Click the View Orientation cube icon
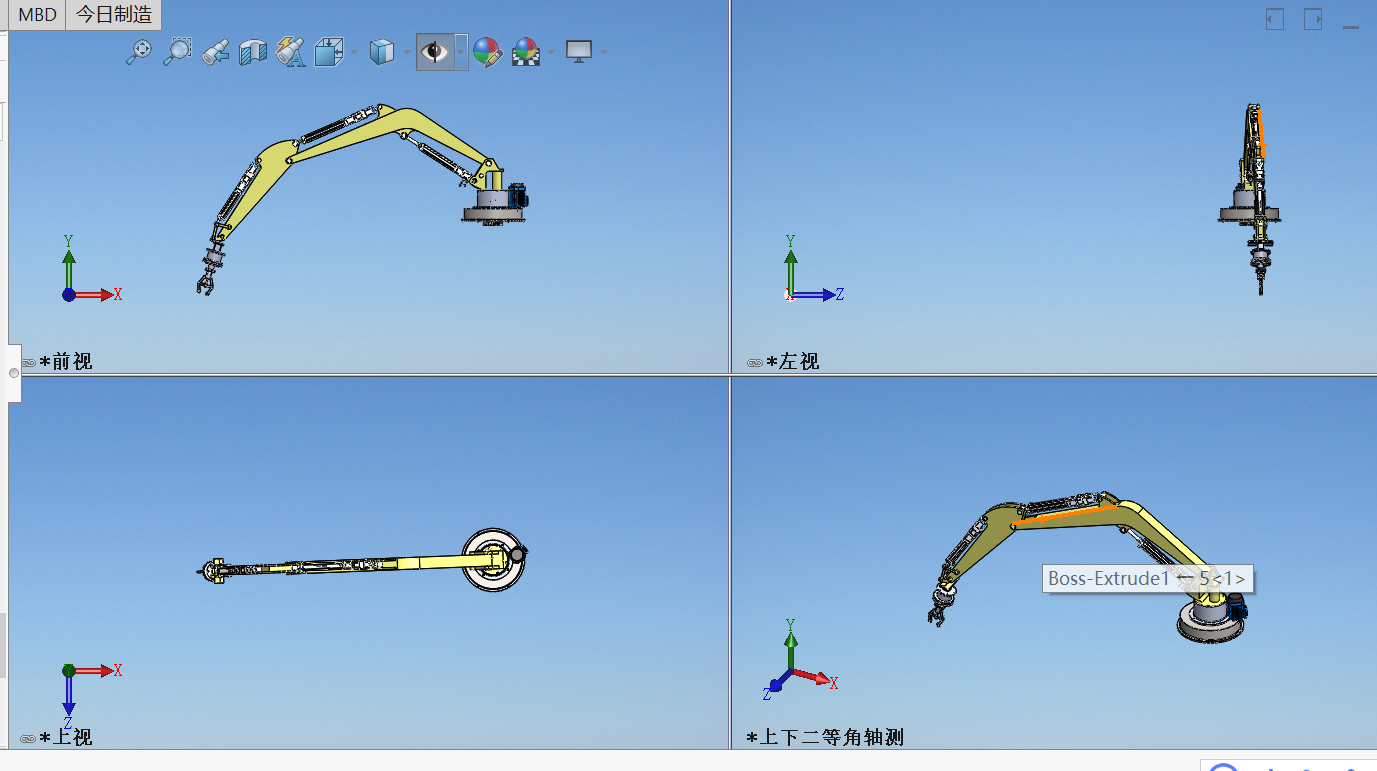Viewport: 1377px width, 771px height. pos(328,51)
